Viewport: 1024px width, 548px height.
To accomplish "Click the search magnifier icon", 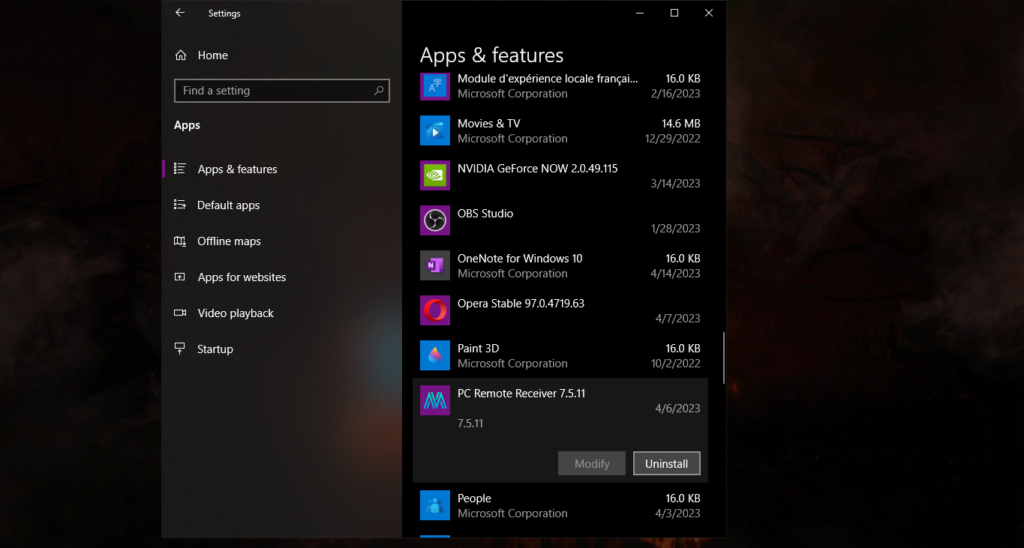I will [x=379, y=91].
